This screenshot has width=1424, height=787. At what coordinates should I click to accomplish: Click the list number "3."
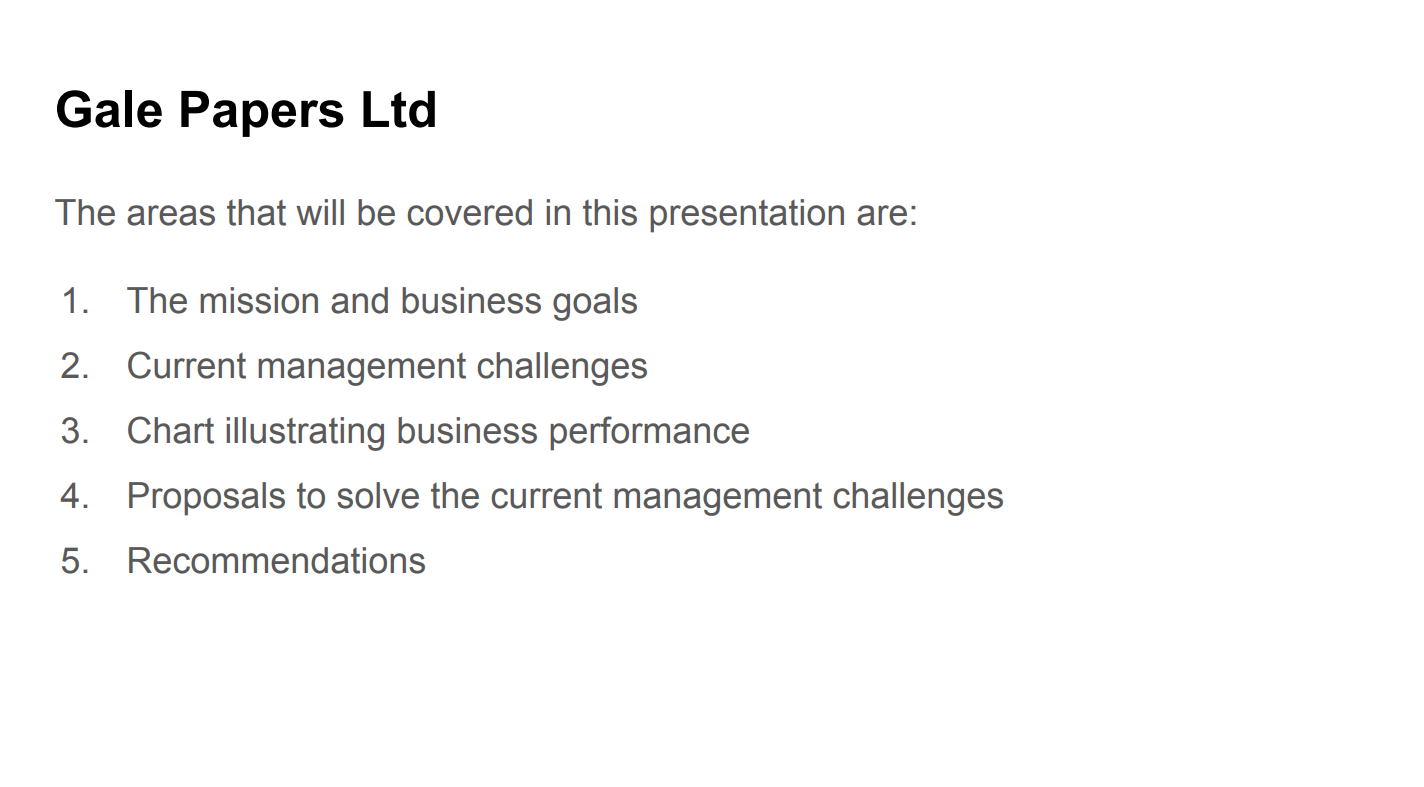tap(75, 431)
